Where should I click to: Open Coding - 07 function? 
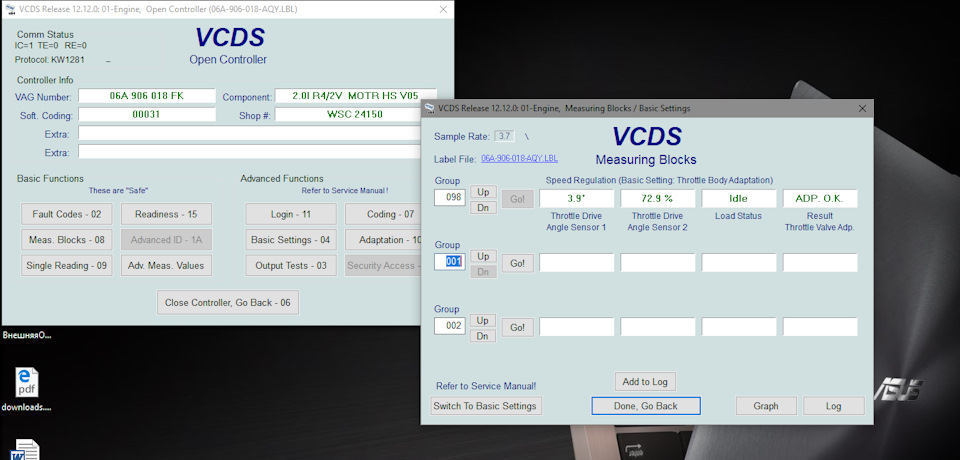pyautogui.click(x=383, y=214)
